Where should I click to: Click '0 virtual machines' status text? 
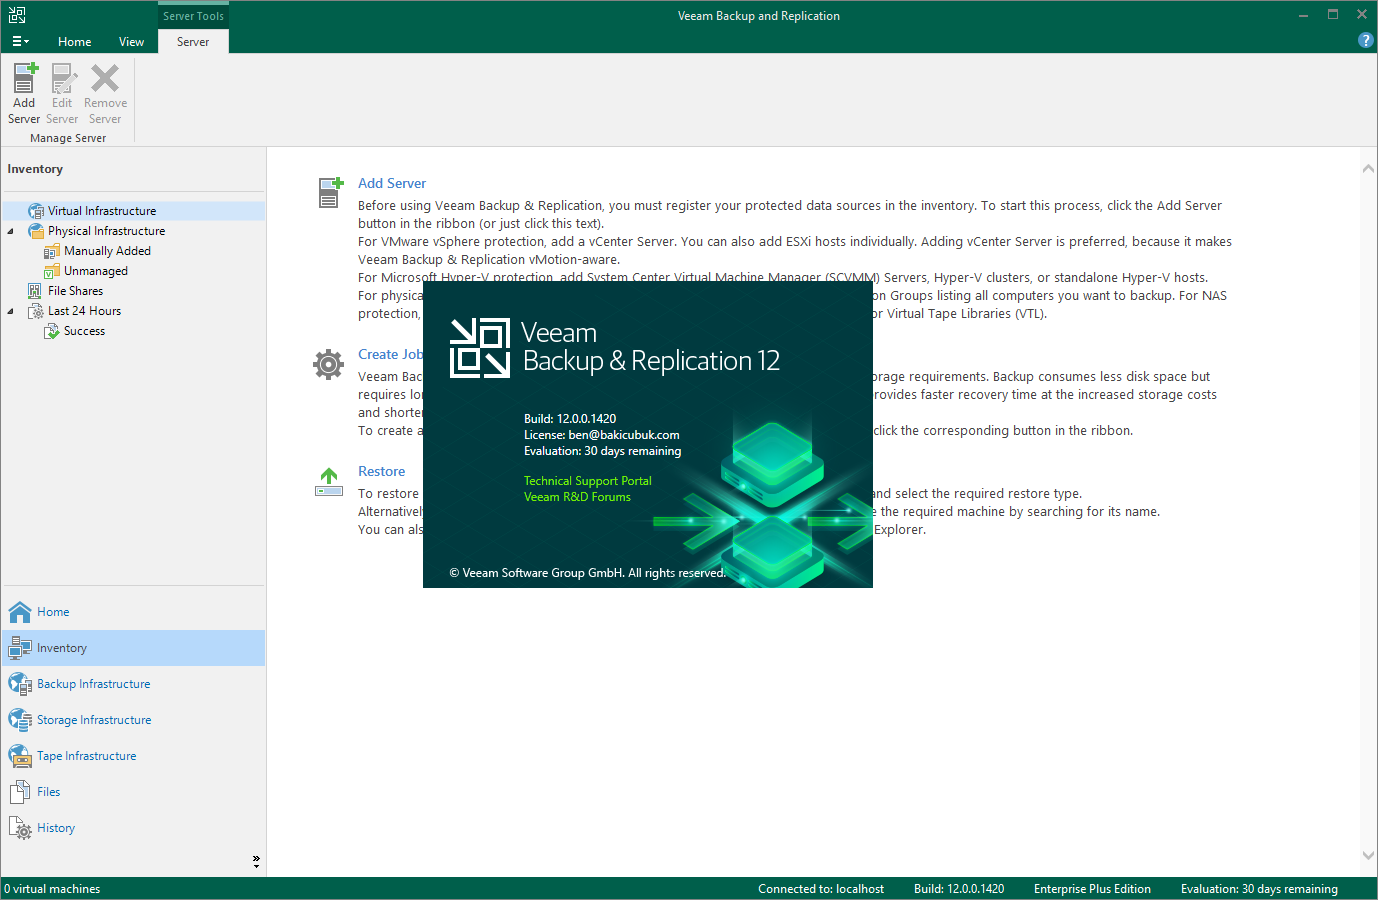pyautogui.click(x=52, y=889)
